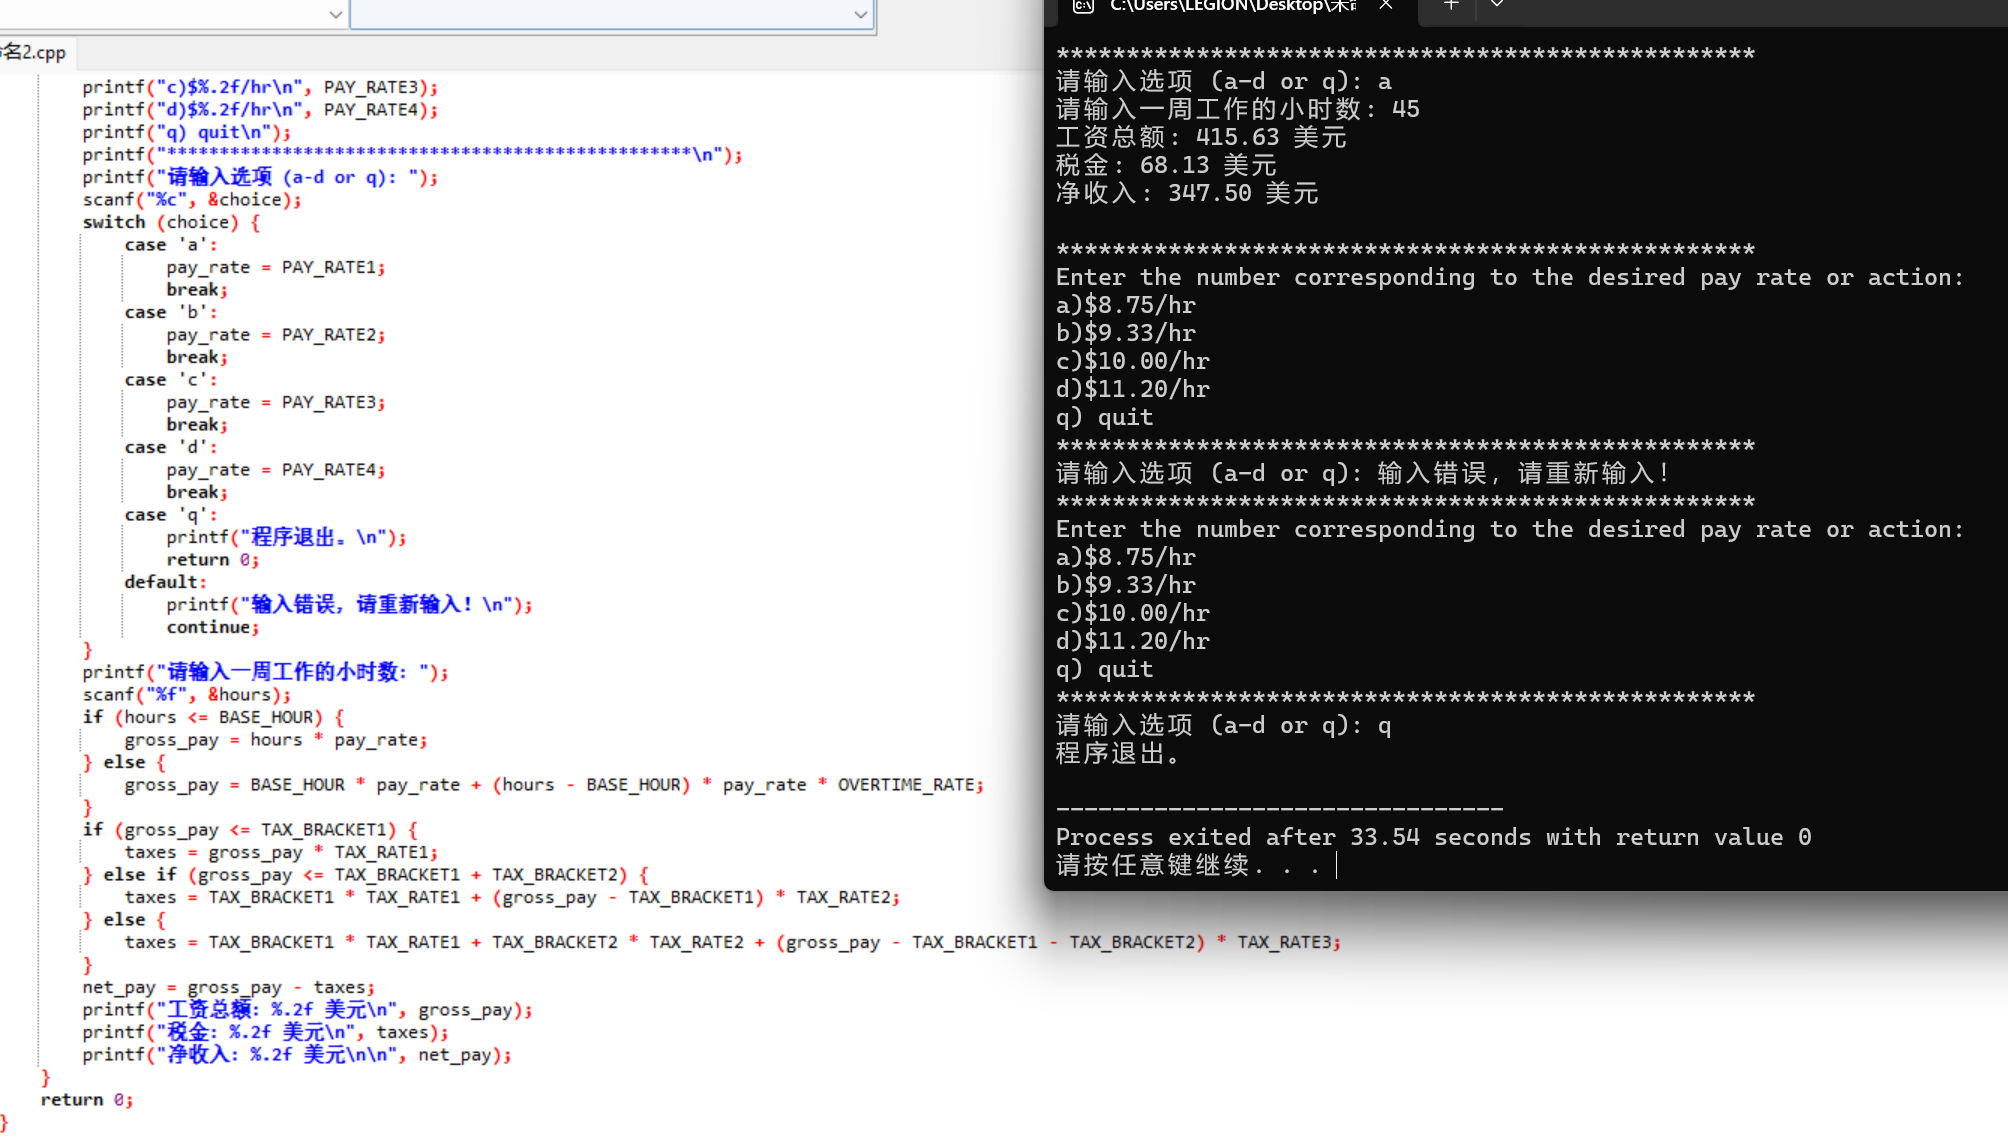Place cursor on scanf("%f", &hours) line

[186, 695]
